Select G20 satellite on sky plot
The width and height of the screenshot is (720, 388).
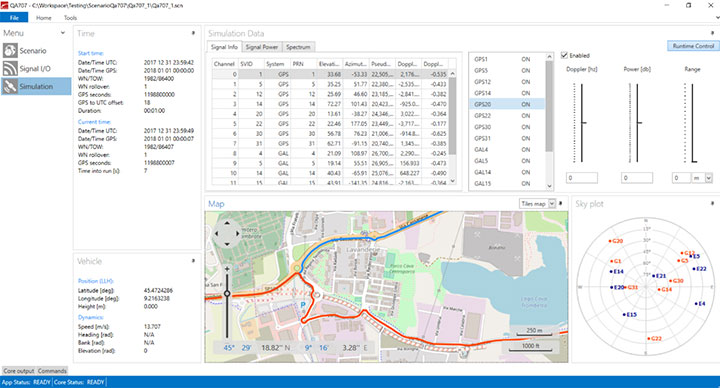616,241
